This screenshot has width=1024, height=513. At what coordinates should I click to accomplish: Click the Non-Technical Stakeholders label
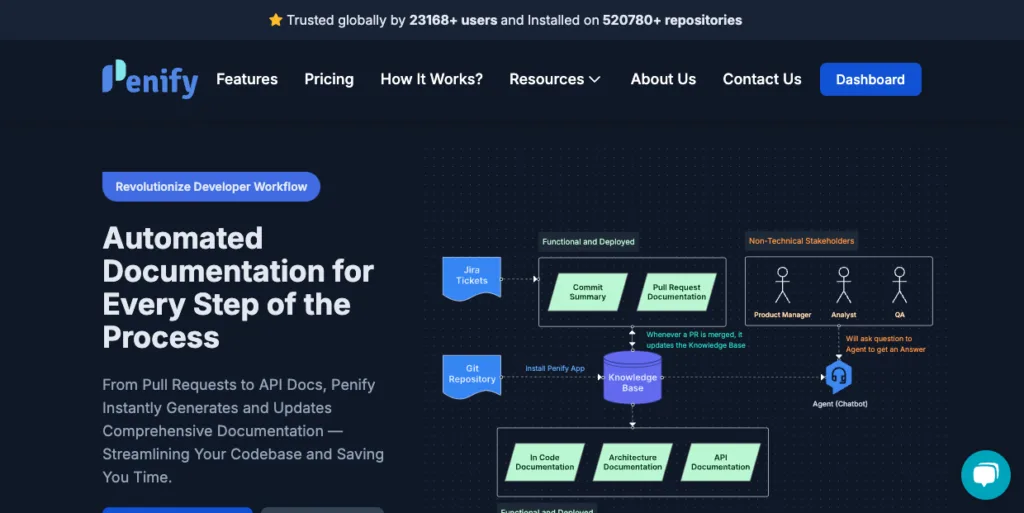[x=801, y=241]
